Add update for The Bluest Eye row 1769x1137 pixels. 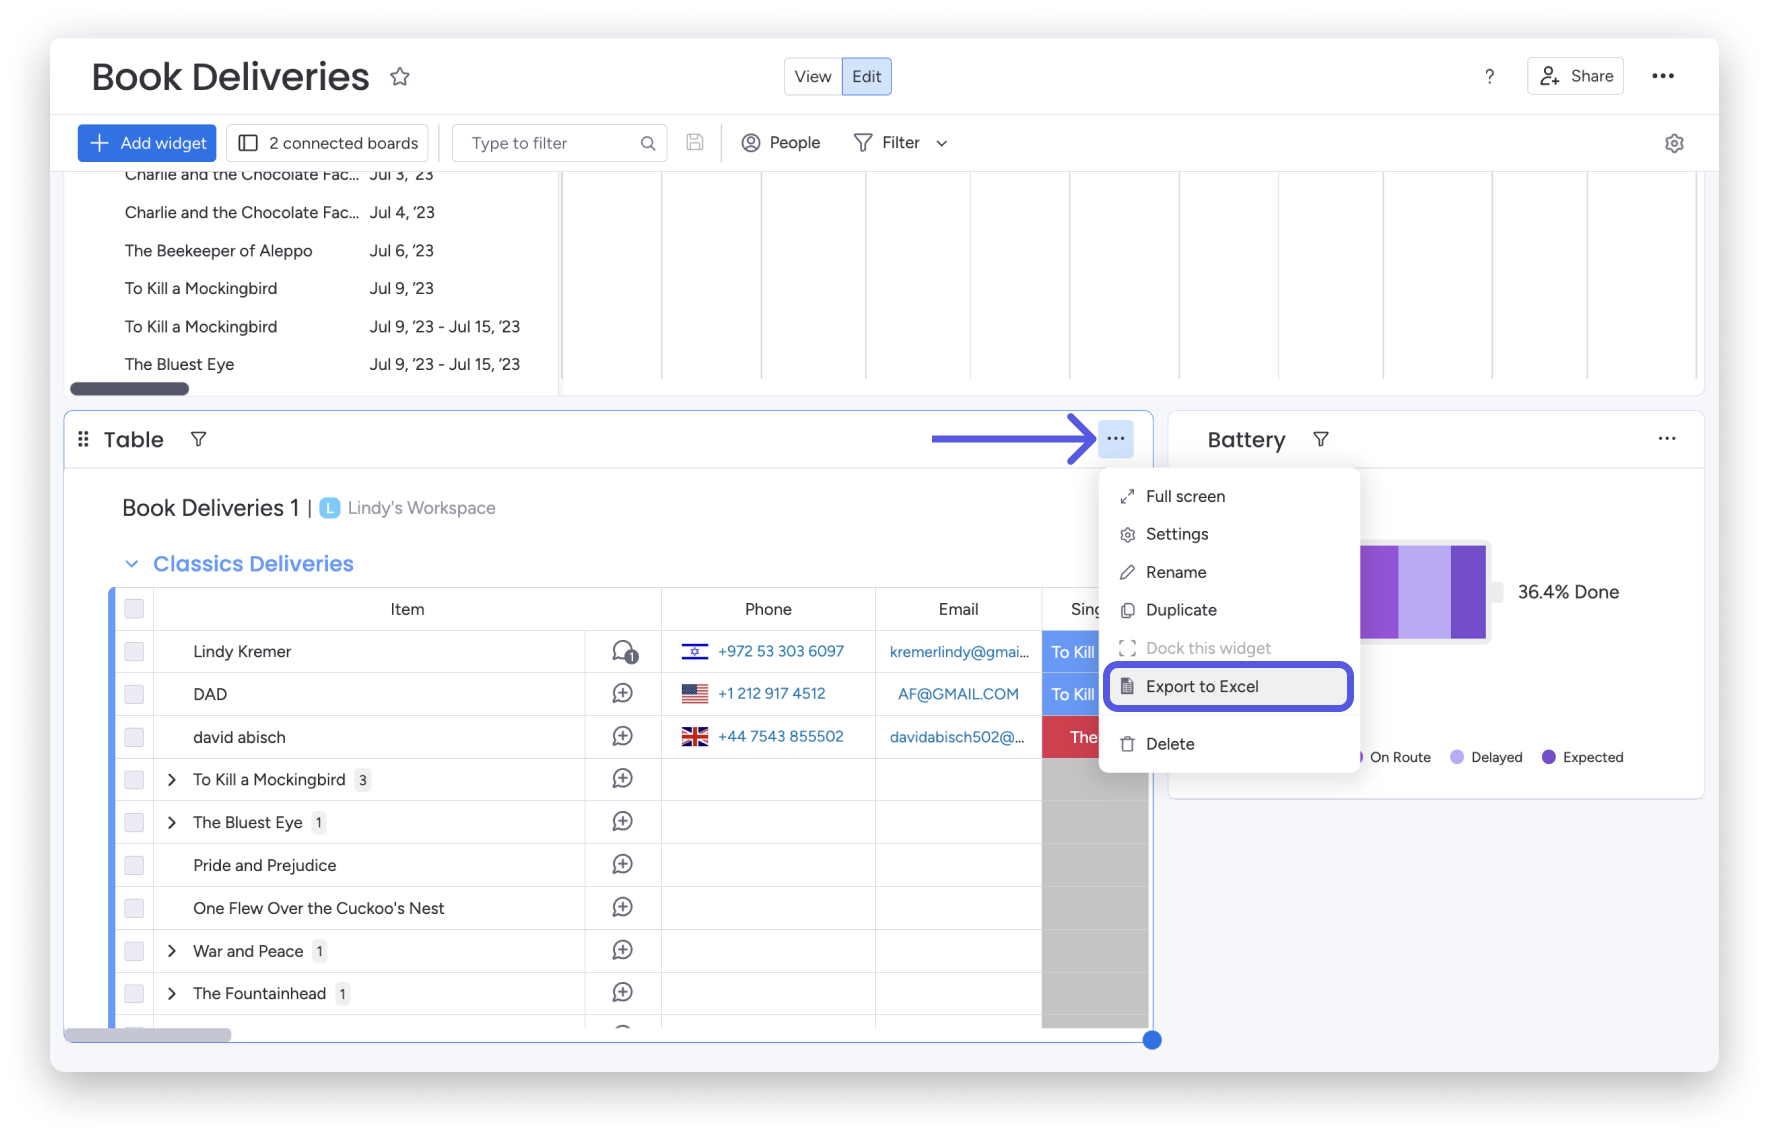point(622,821)
